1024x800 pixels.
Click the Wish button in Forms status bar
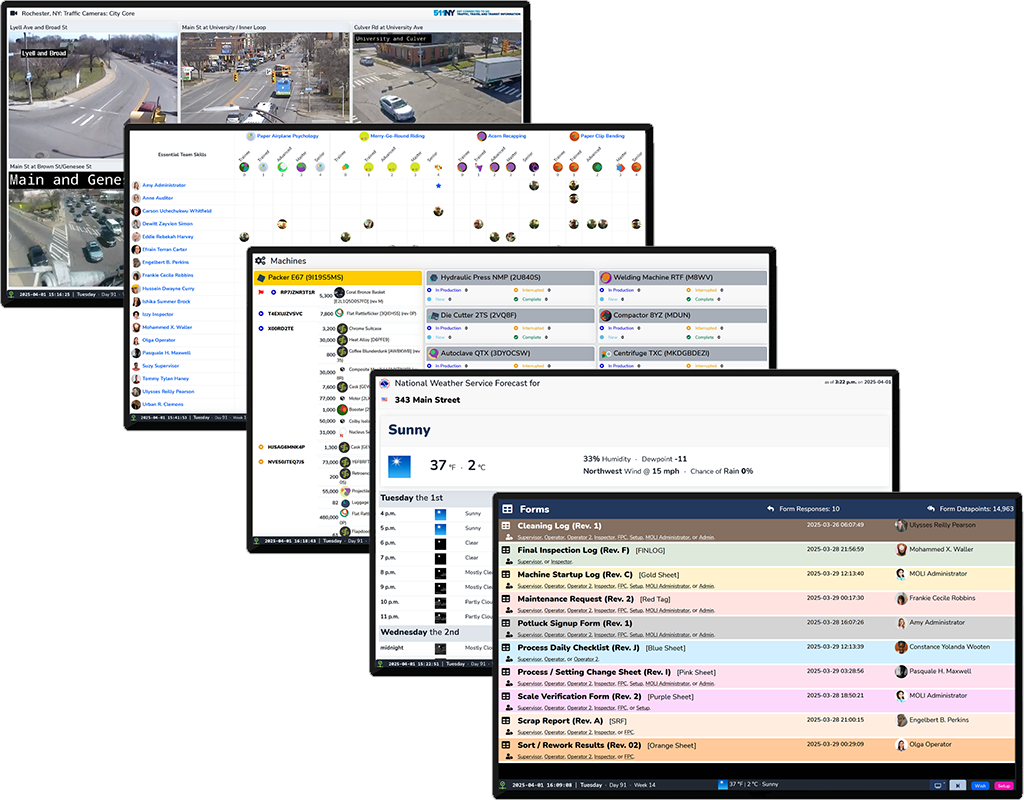(x=980, y=786)
